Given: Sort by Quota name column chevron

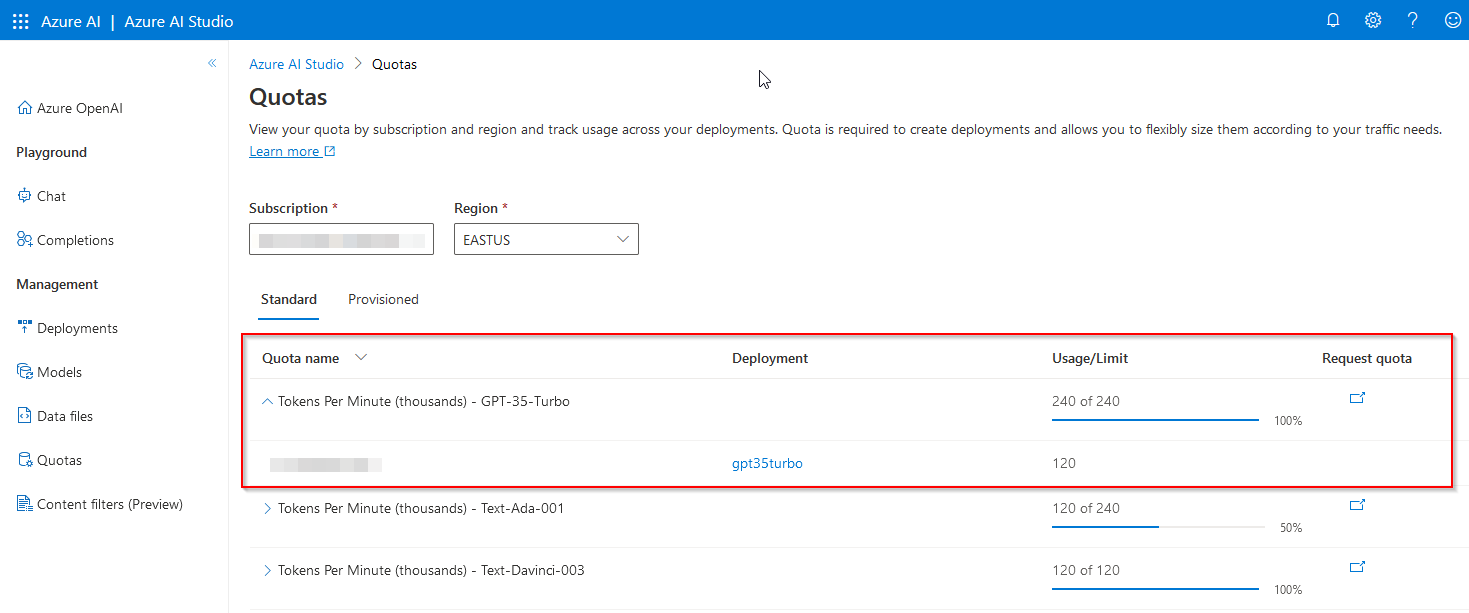Looking at the screenshot, I should click(361, 358).
